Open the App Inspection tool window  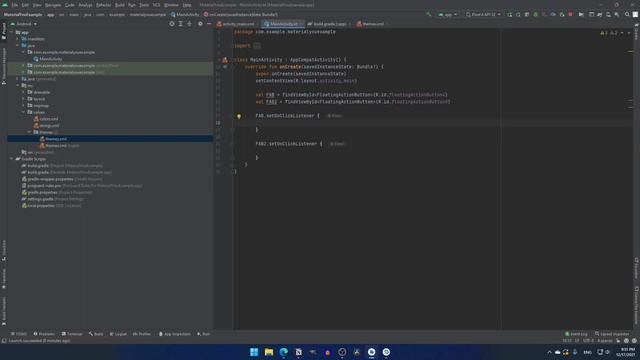(174, 334)
